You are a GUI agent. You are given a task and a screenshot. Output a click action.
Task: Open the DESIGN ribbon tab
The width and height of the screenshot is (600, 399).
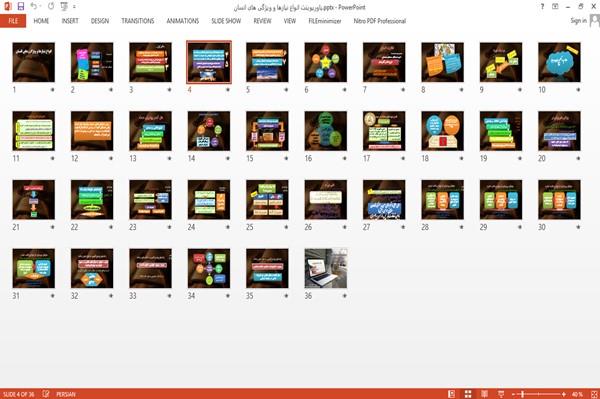100,21
